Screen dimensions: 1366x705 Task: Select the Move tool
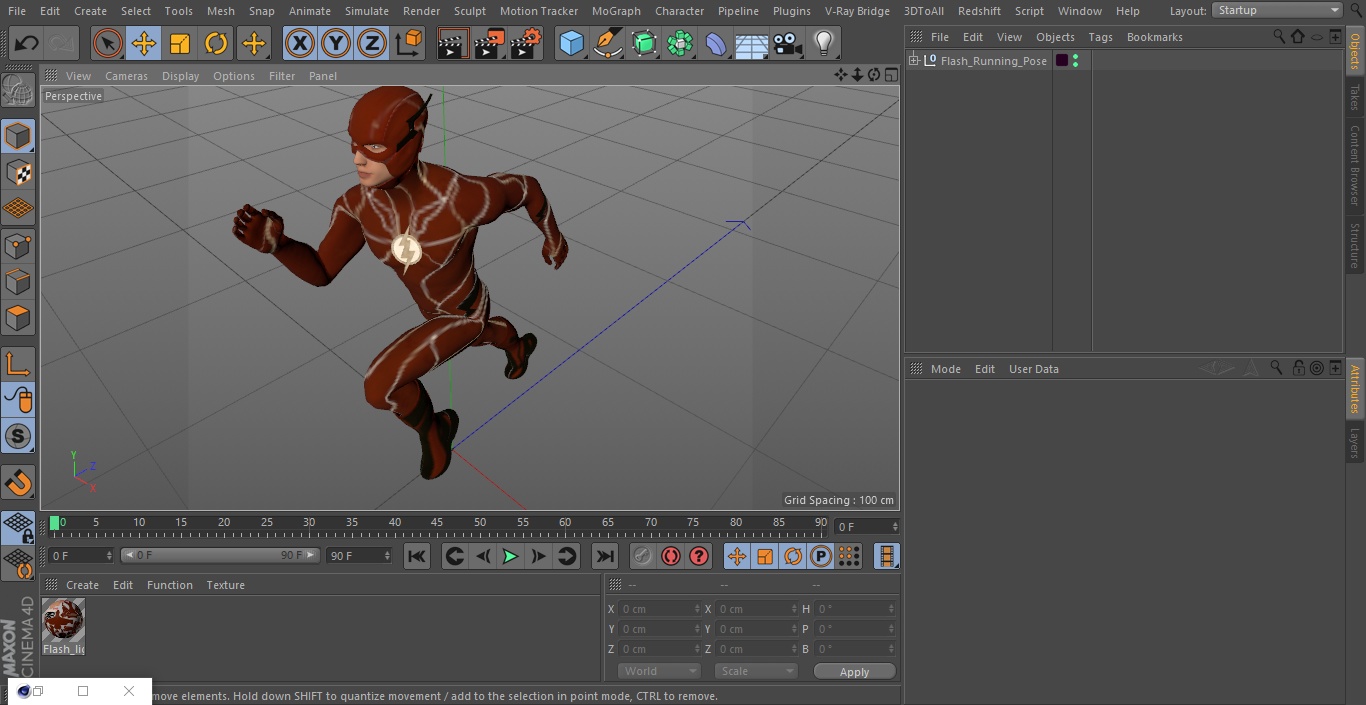coord(144,43)
